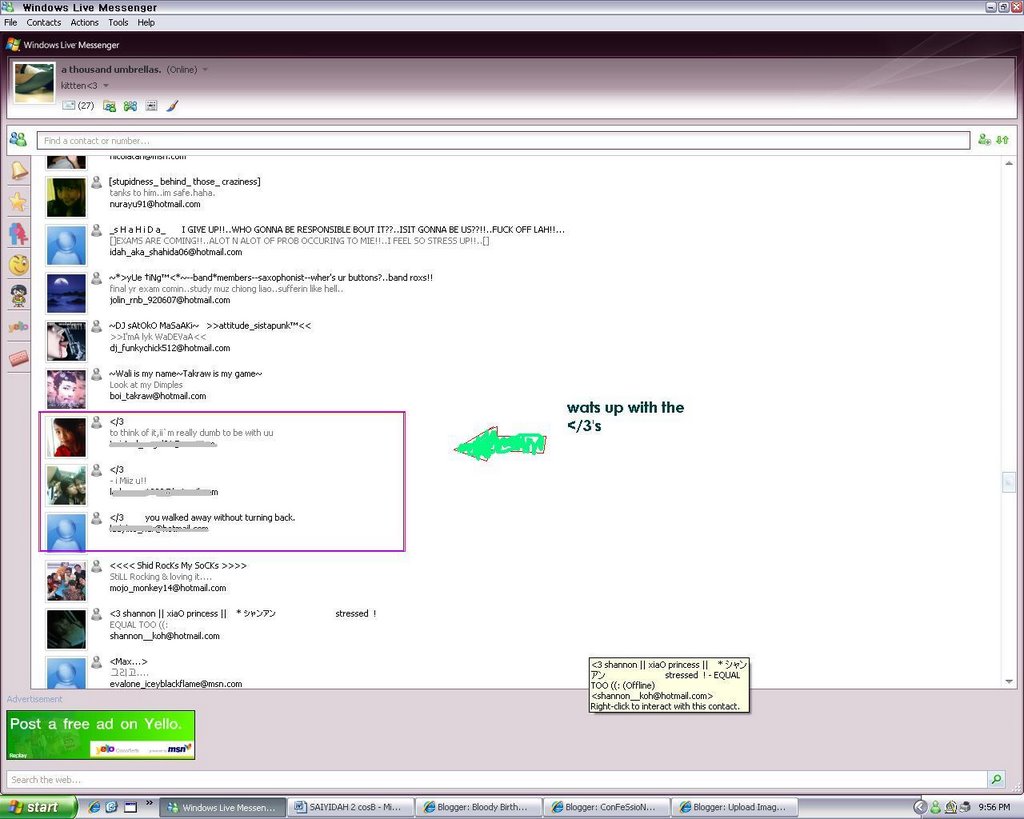This screenshot has height=819, width=1024.
Task: Open the "Post a free ad on Yello" banner
Action: point(101,735)
